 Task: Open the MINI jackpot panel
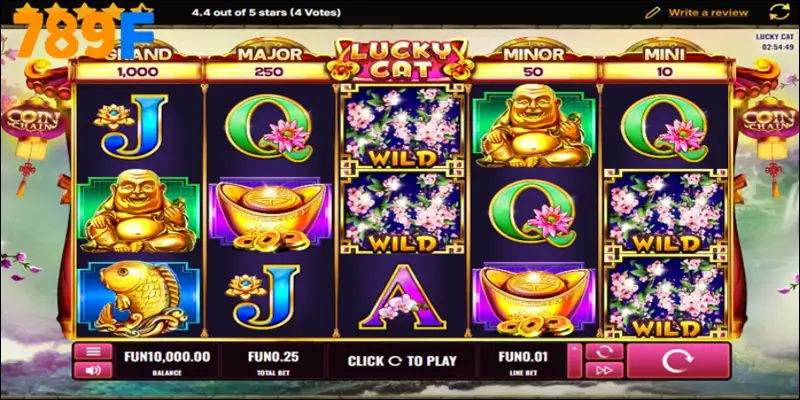point(665,62)
